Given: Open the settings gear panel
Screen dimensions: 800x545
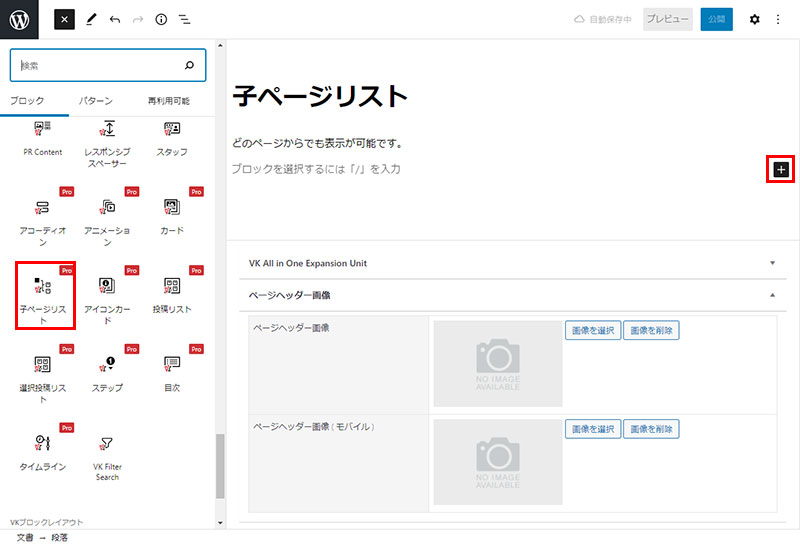Looking at the screenshot, I should [x=755, y=19].
